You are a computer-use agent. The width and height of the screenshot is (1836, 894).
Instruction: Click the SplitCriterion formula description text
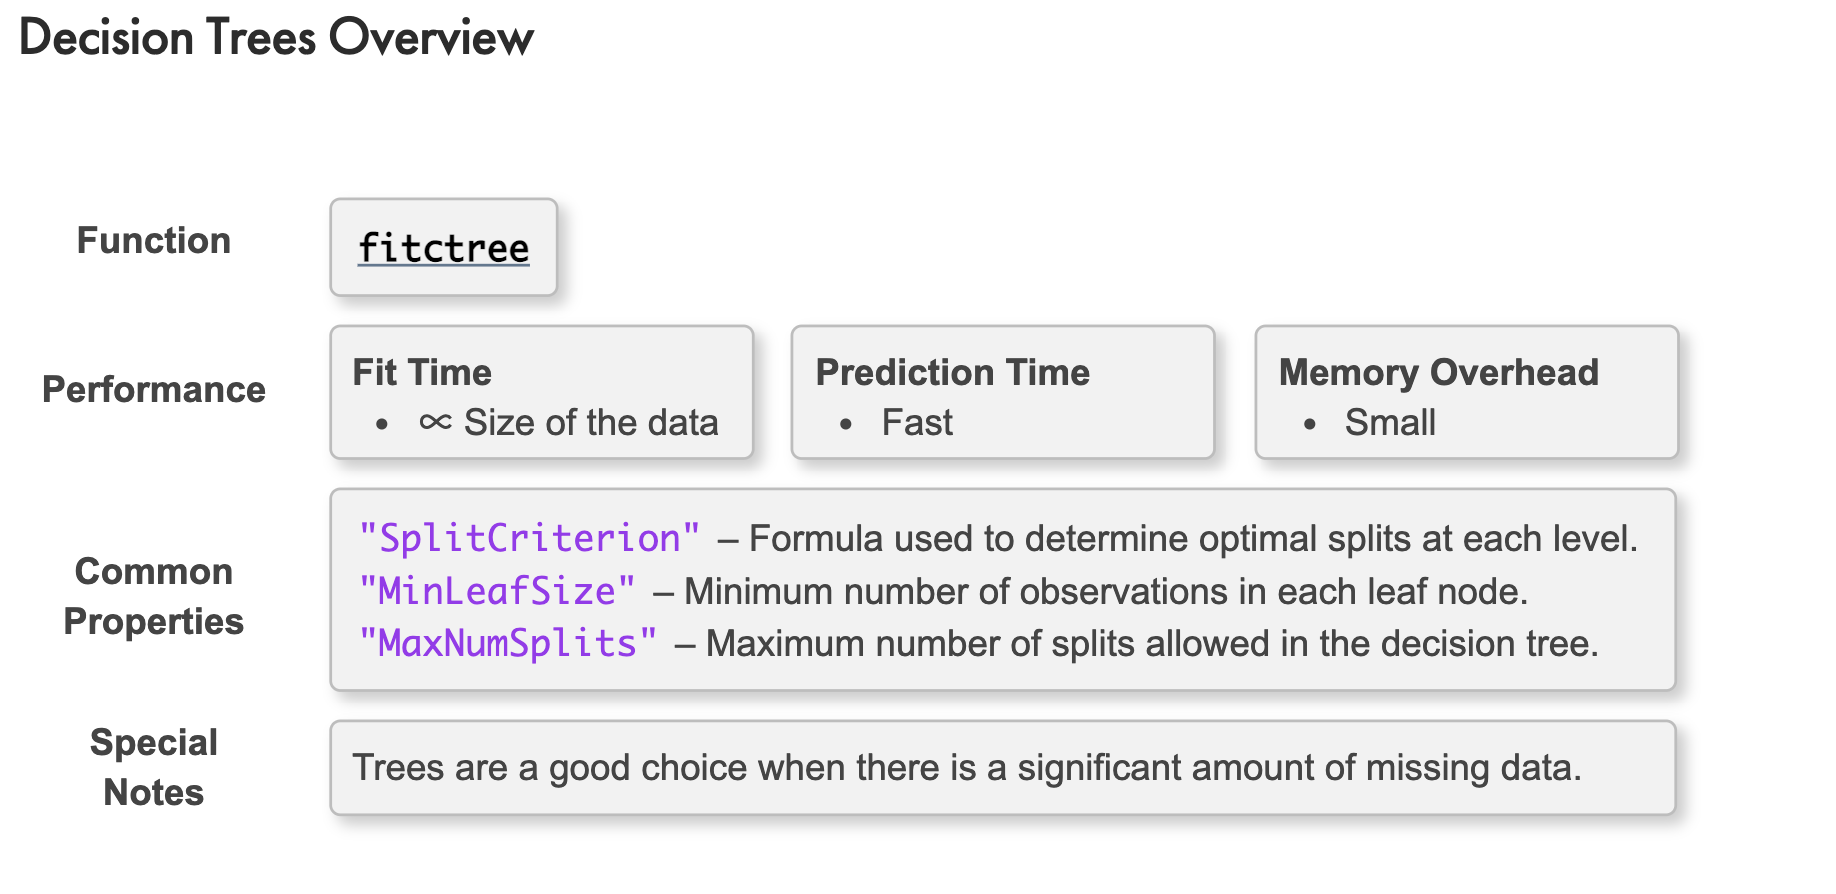pyautogui.click(x=1194, y=539)
